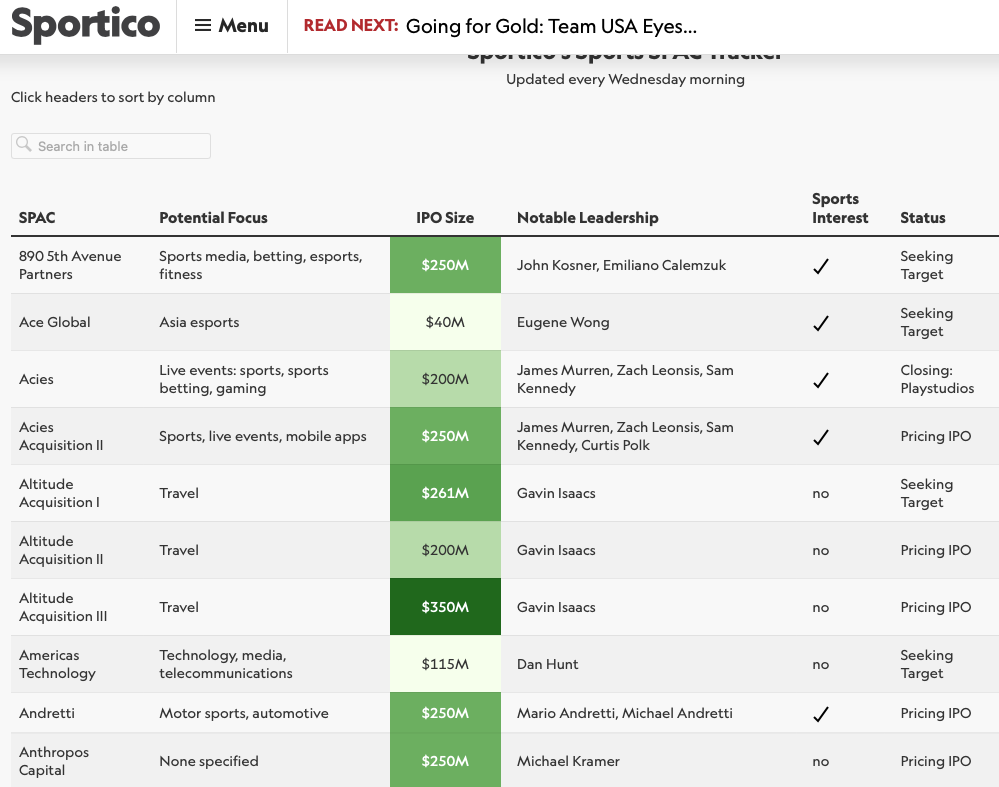Click the 'no' sports interest for Altitude Acquisition I
Image resolution: width=999 pixels, height=787 pixels.
(821, 493)
